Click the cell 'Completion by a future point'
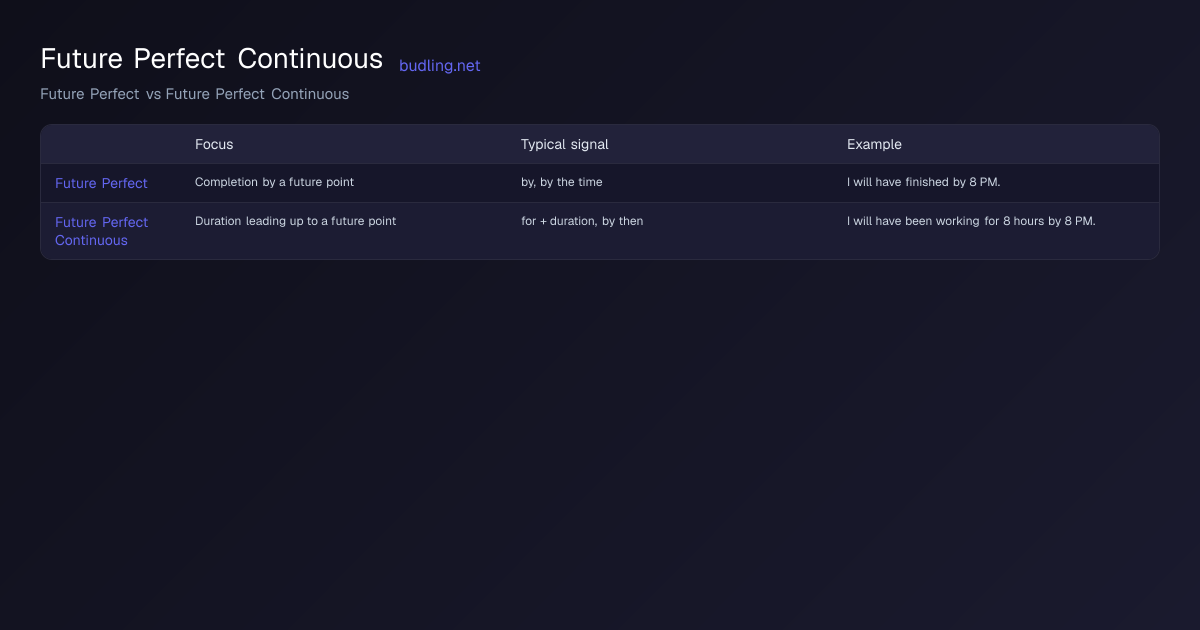 point(274,182)
